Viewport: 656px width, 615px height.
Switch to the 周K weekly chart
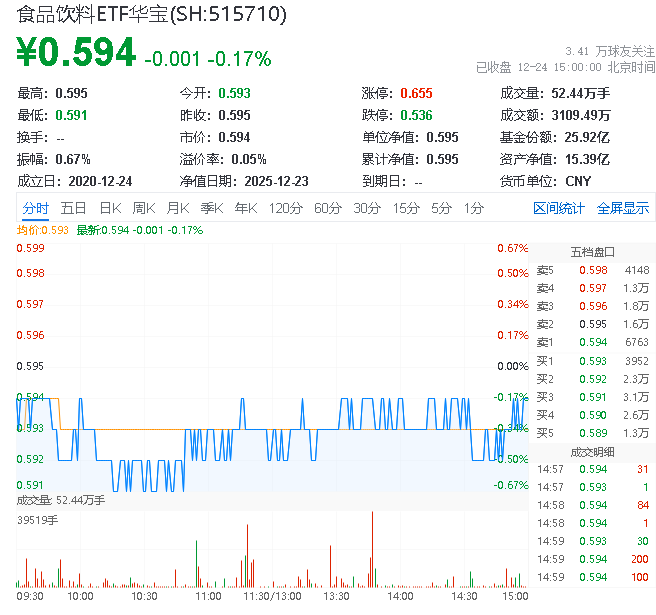pos(144,208)
